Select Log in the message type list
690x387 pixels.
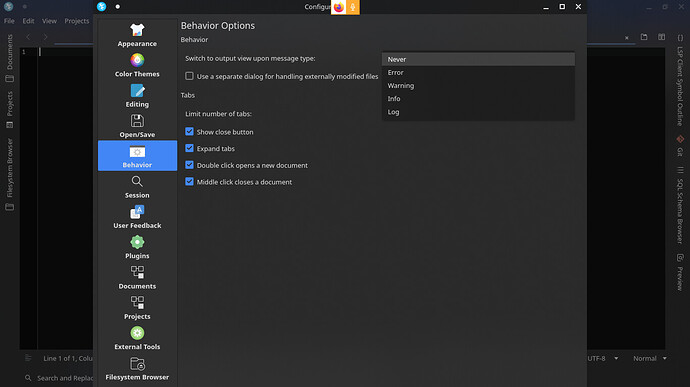tap(478, 112)
